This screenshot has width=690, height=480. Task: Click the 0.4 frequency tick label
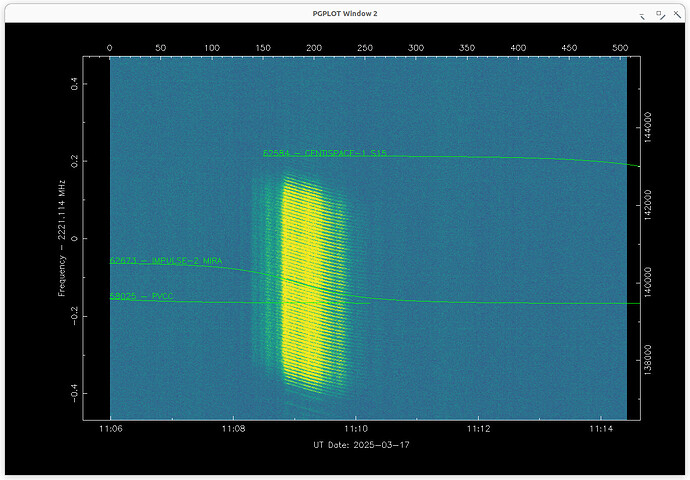coord(74,84)
